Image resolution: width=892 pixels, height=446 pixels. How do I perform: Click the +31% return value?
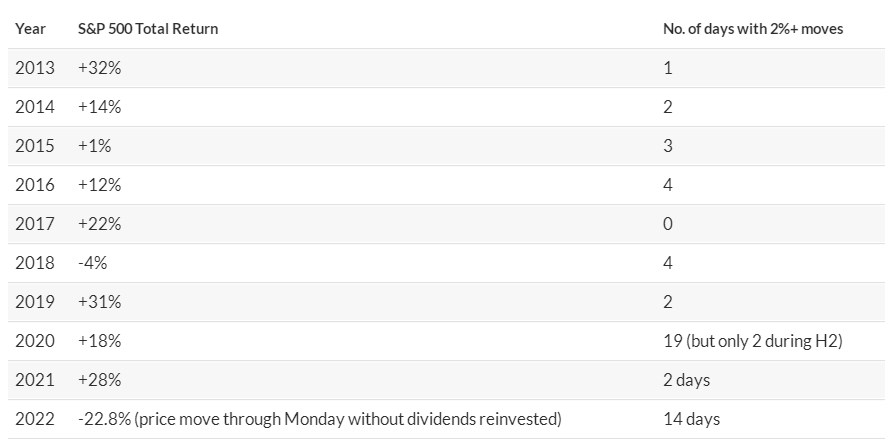click(x=99, y=302)
